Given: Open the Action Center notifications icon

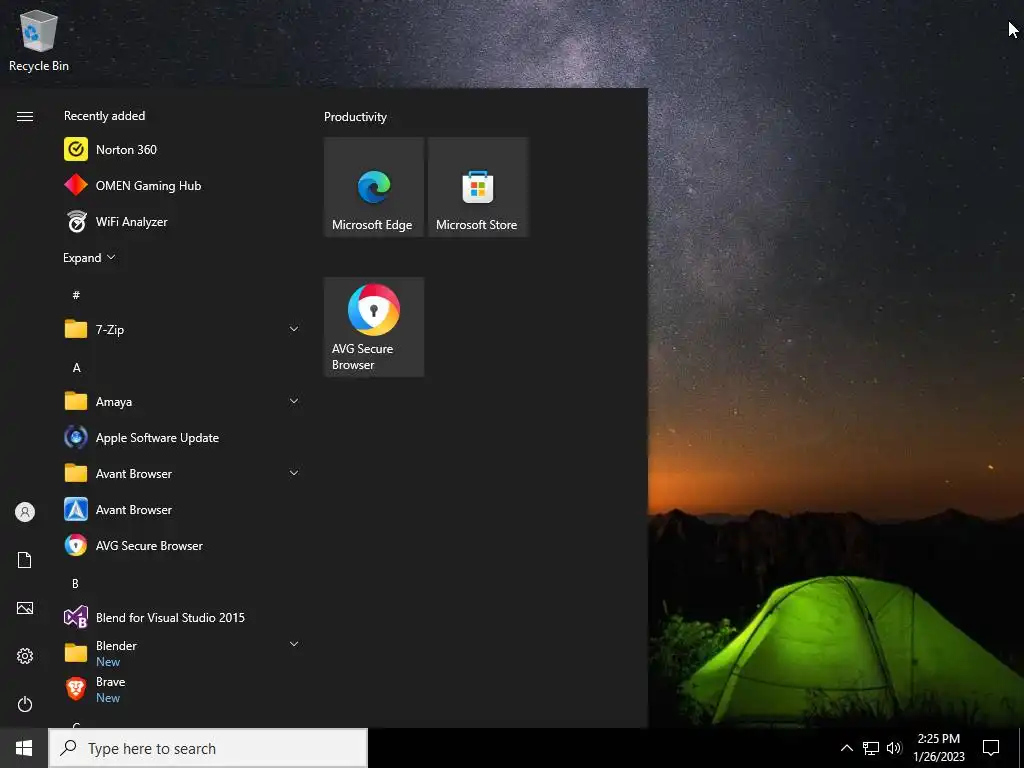Looking at the screenshot, I should (x=991, y=748).
